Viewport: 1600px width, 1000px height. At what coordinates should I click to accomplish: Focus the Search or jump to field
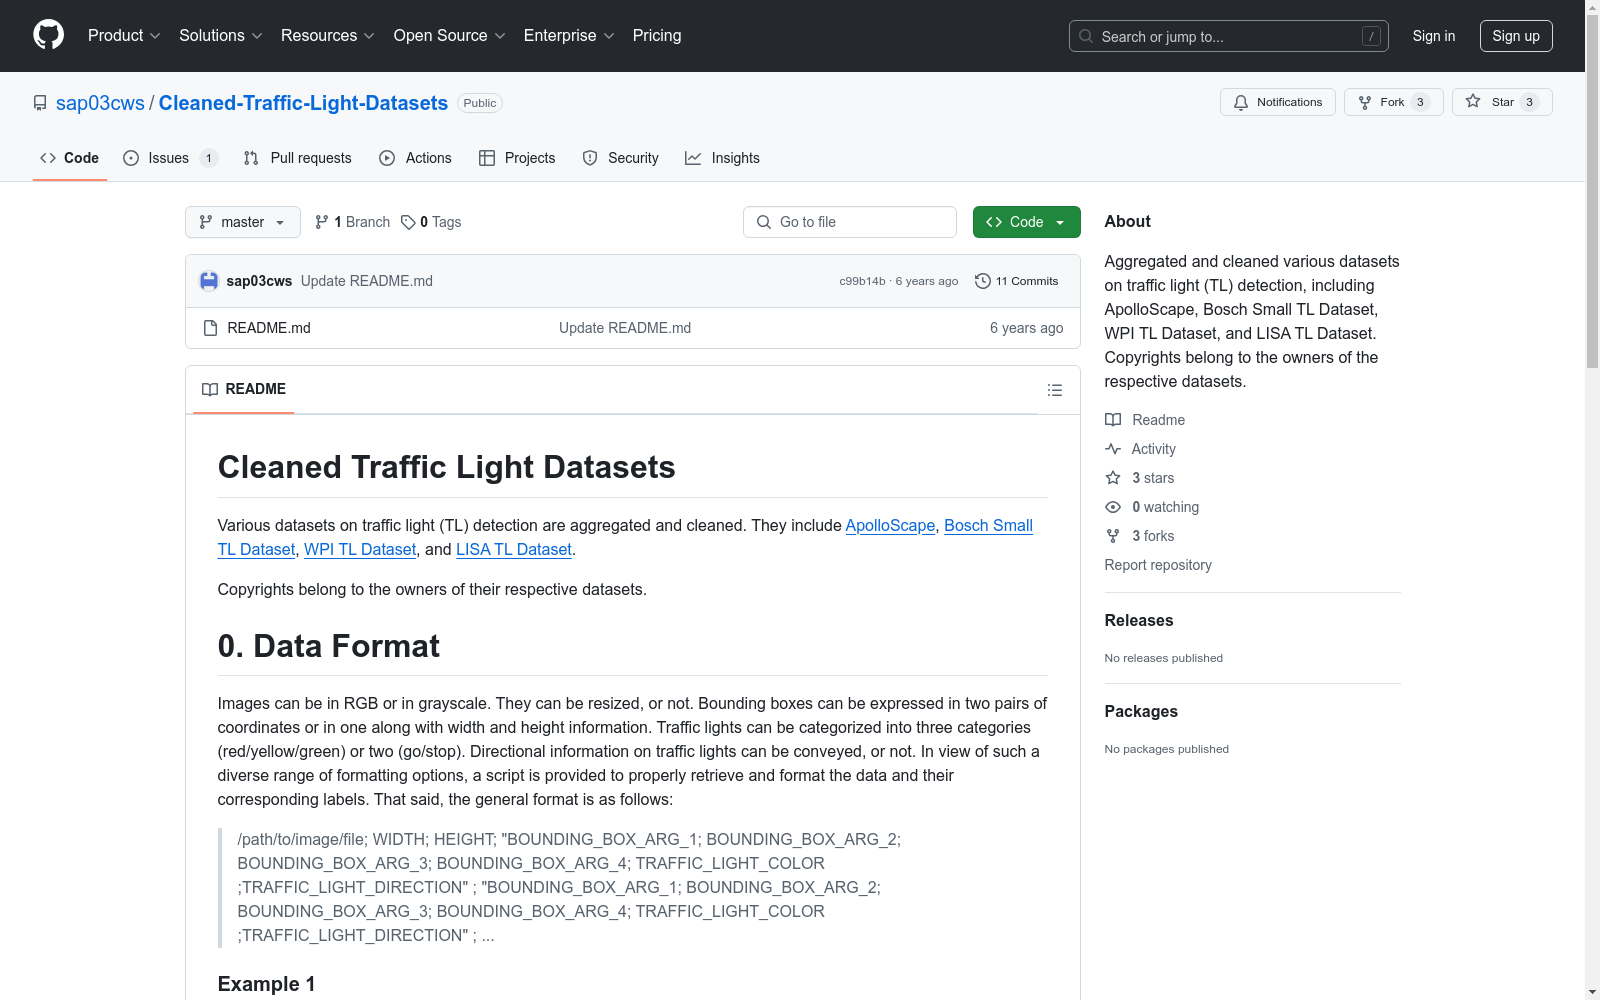coord(1228,36)
